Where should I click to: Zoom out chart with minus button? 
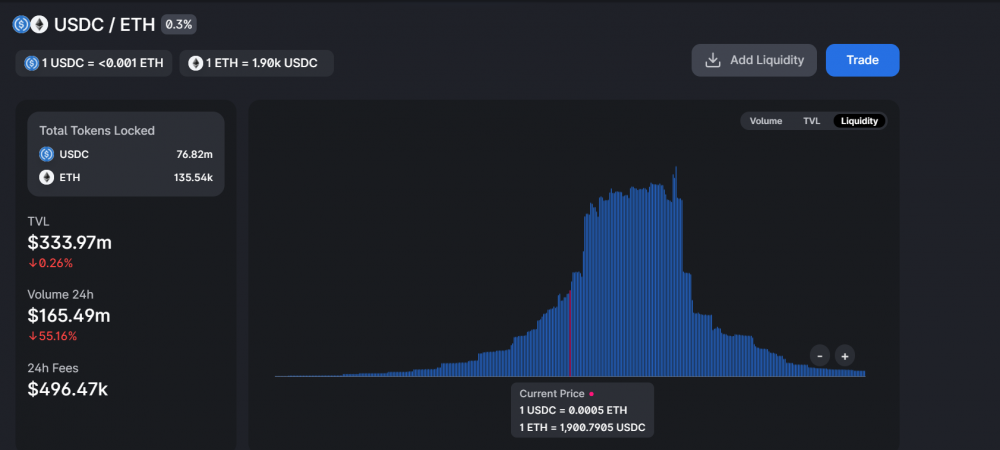(820, 356)
